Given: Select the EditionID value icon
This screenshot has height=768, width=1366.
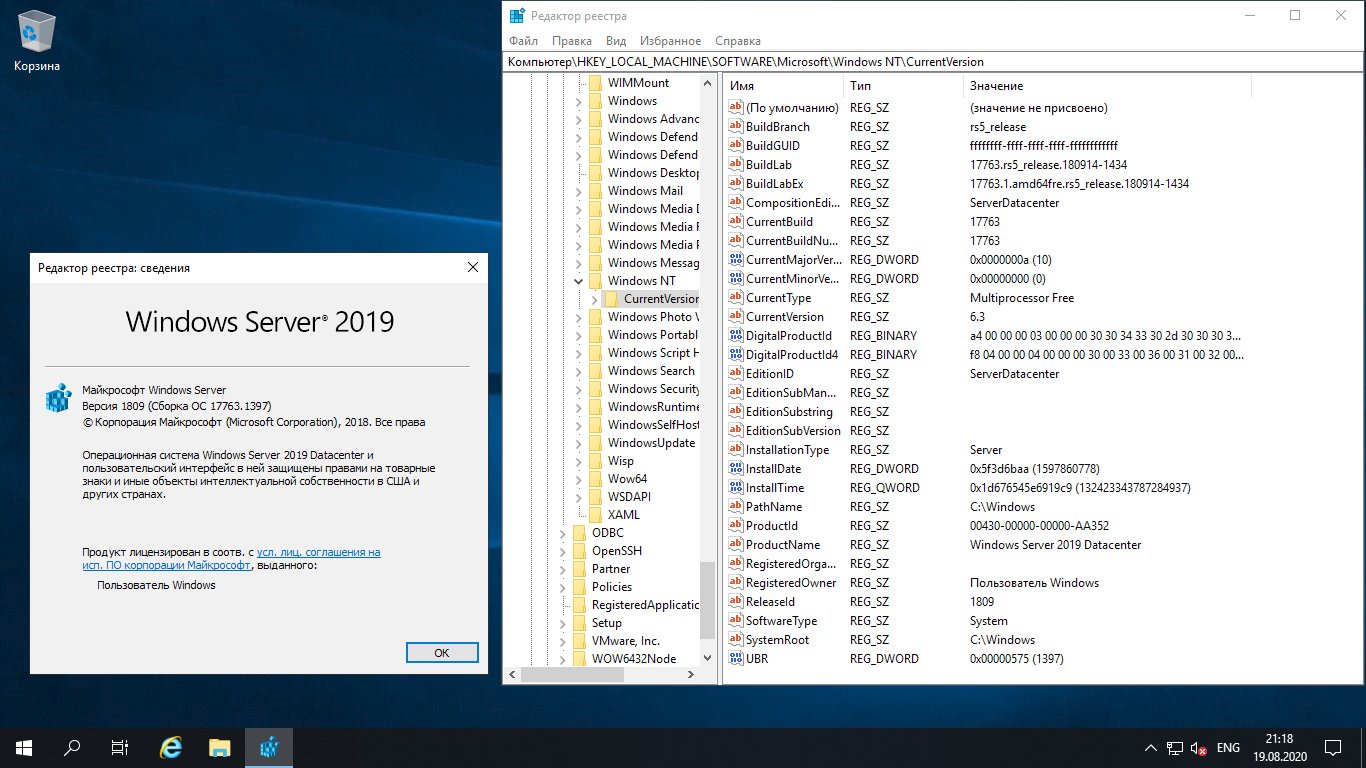Looking at the screenshot, I should (x=736, y=374).
